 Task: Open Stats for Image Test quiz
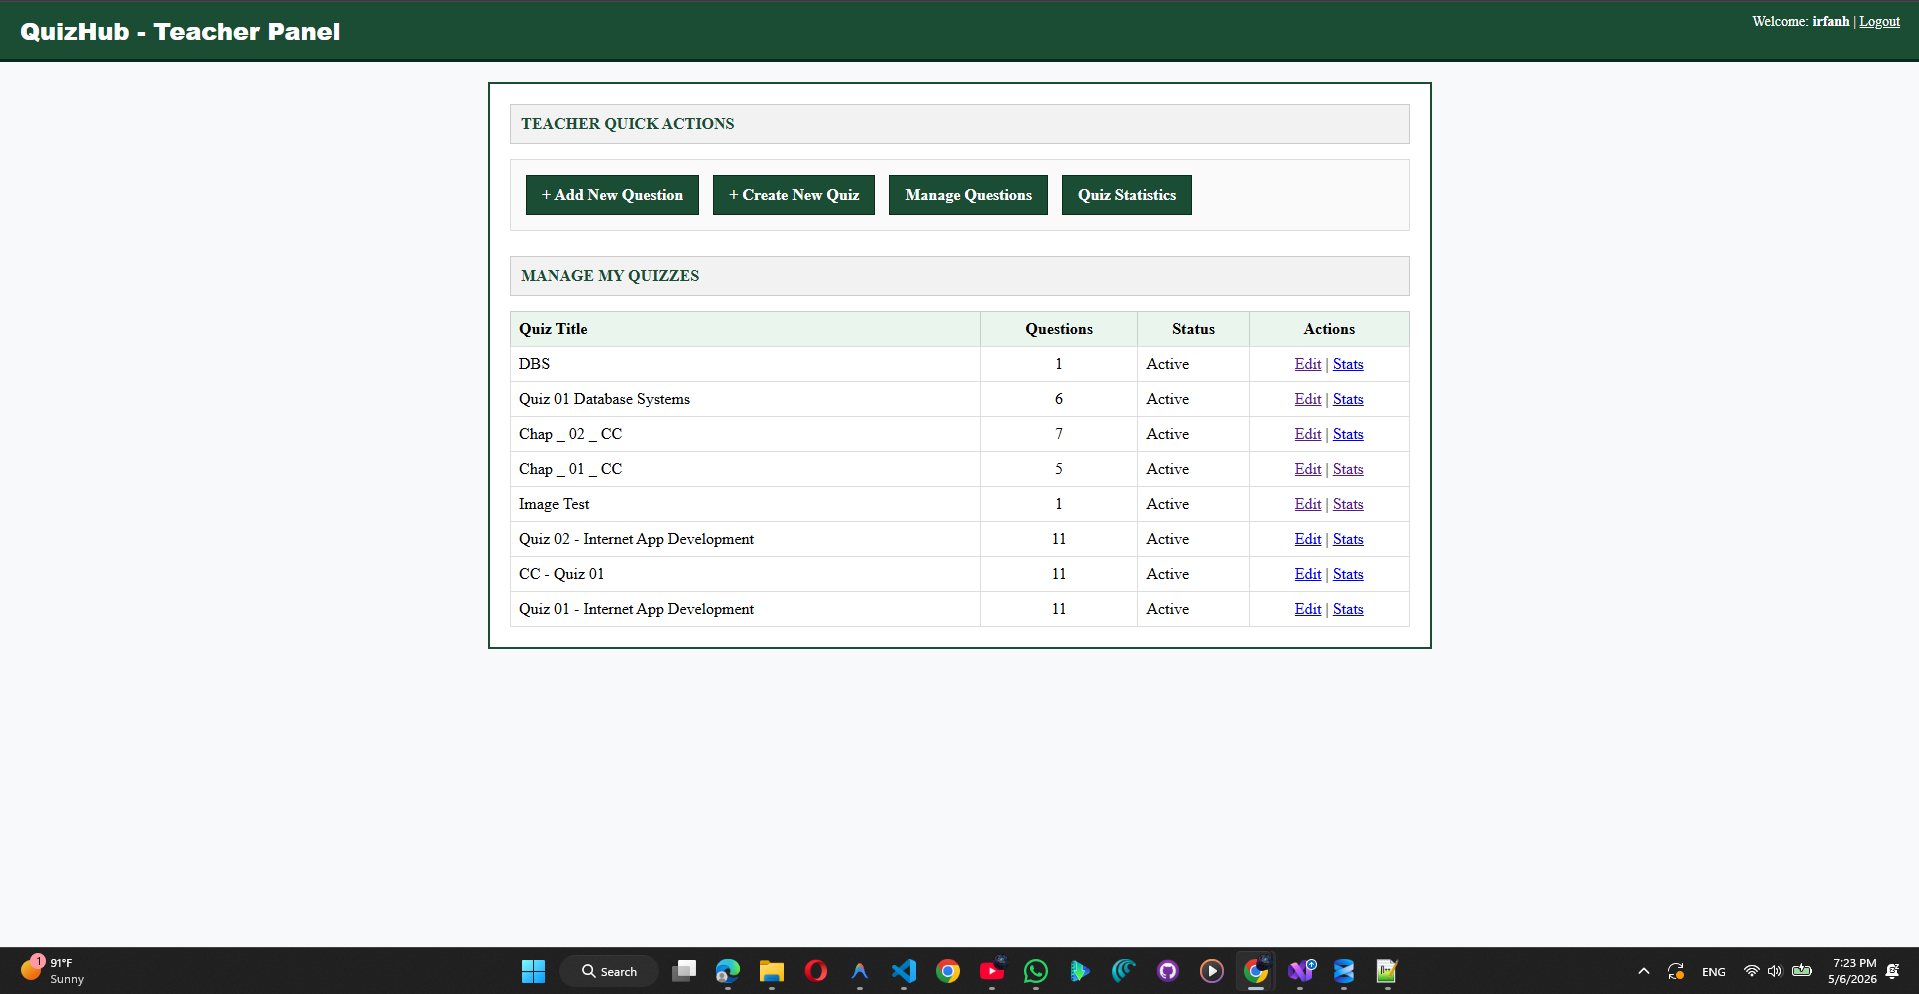(1348, 504)
